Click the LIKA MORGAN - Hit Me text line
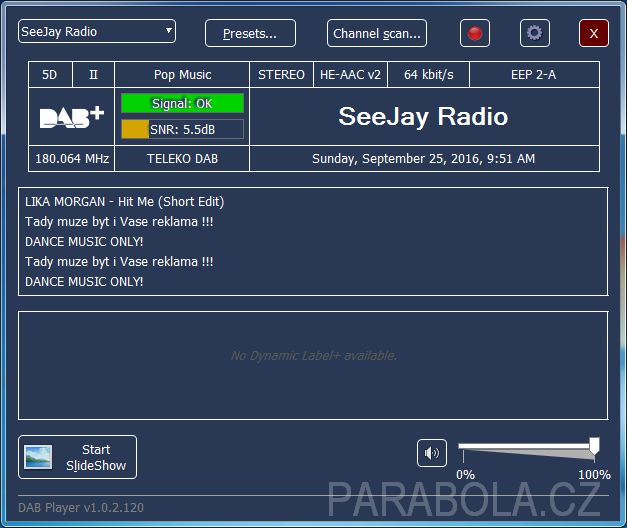This screenshot has width=627, height=528. tap(124, 202)
